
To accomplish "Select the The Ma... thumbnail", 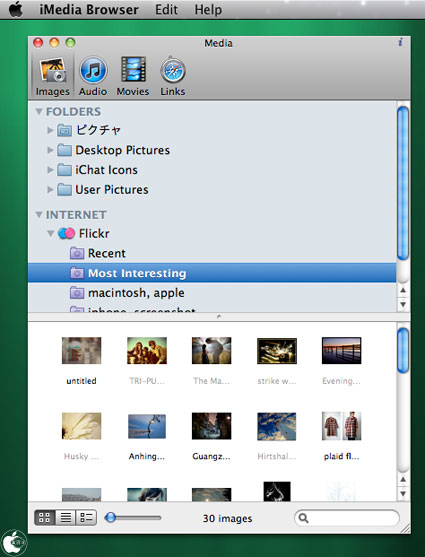I will [211, 351].
